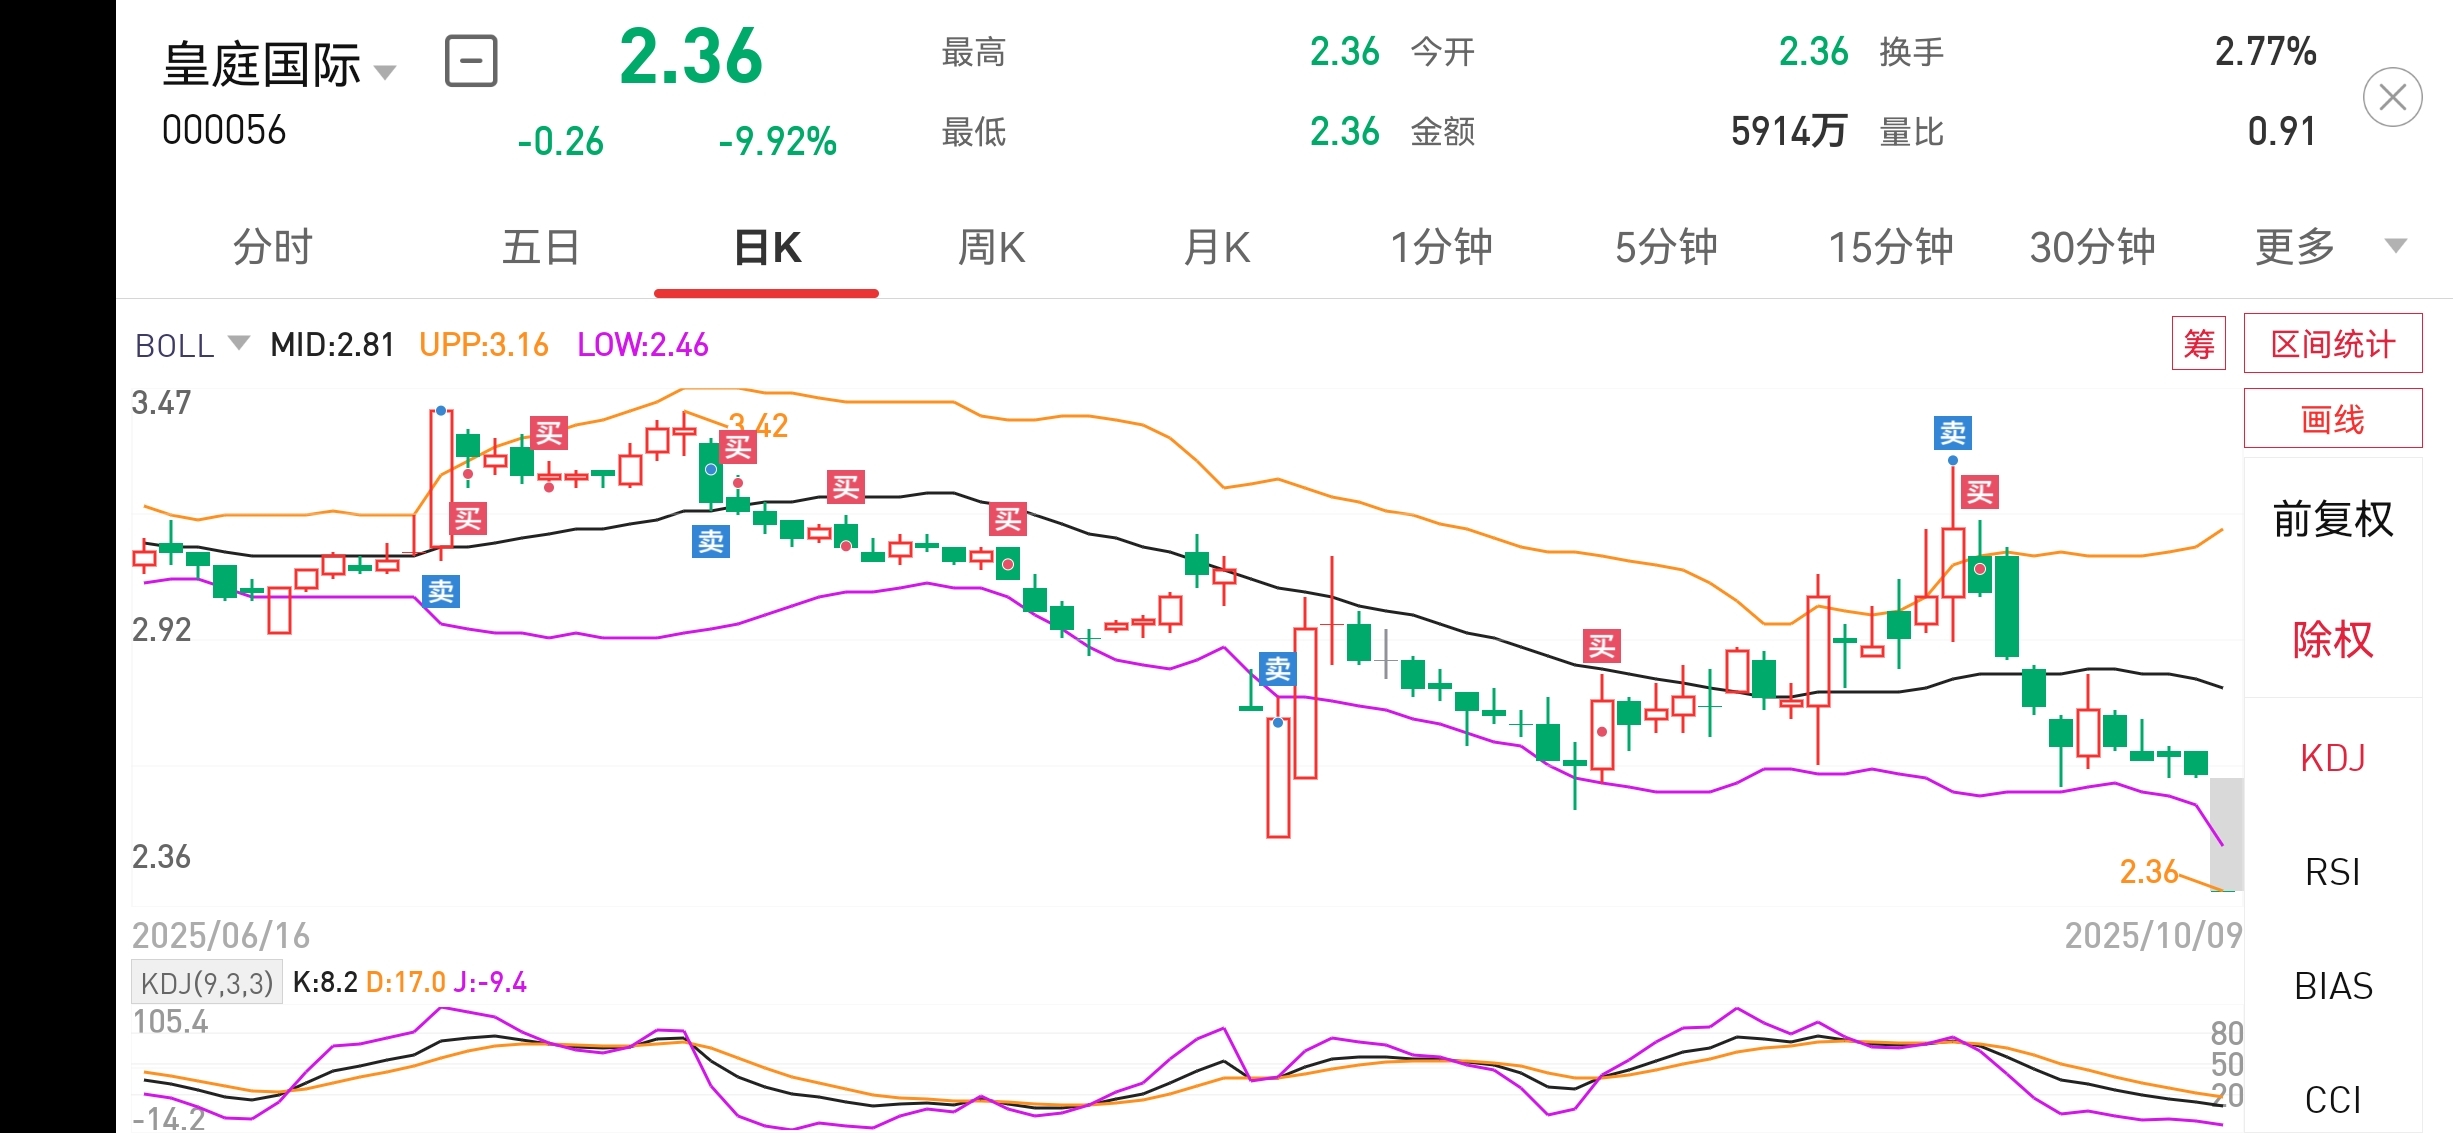
Task: Open the 筹 chip distribution icon
Action: click(2198, 344)
